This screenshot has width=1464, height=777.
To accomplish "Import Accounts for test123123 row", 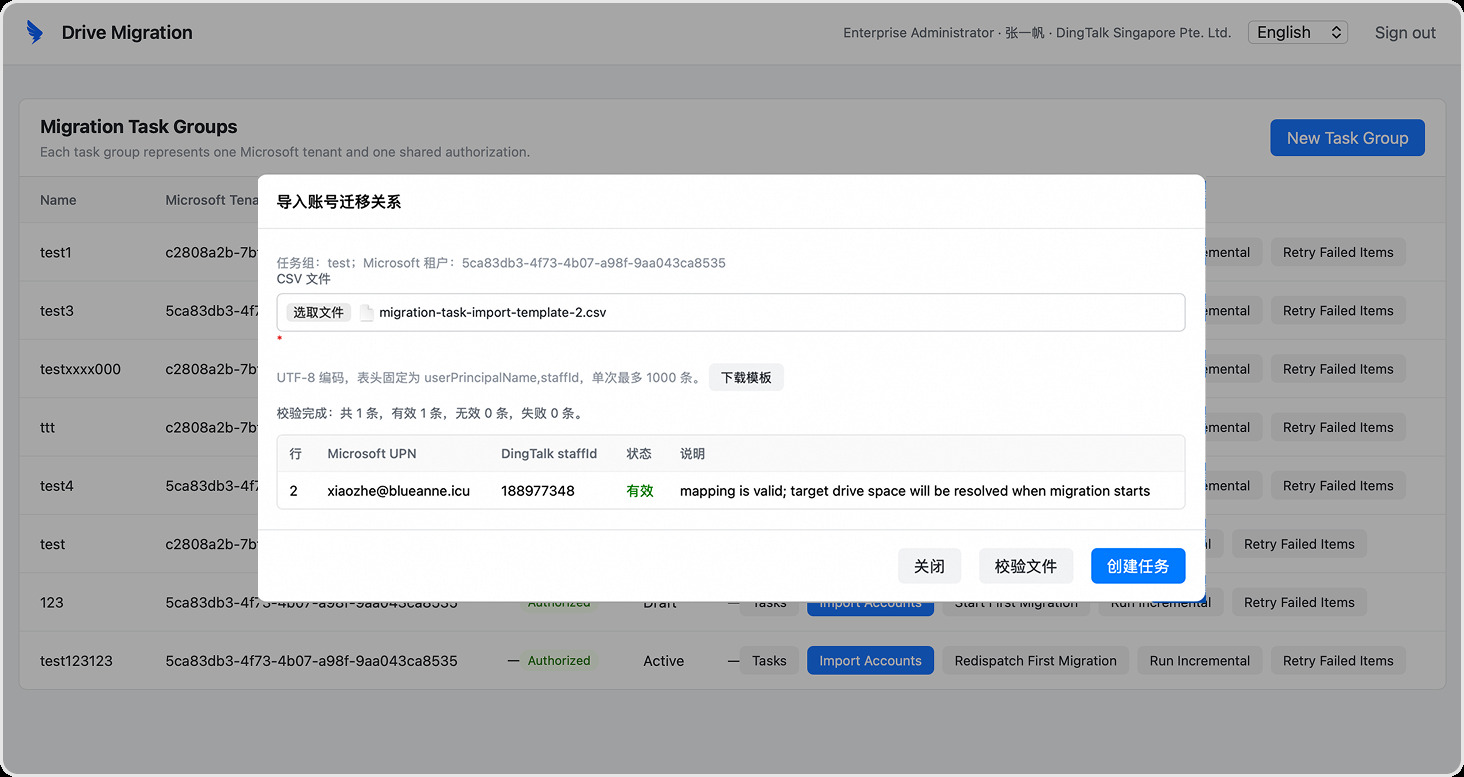I will click(870, 660).
